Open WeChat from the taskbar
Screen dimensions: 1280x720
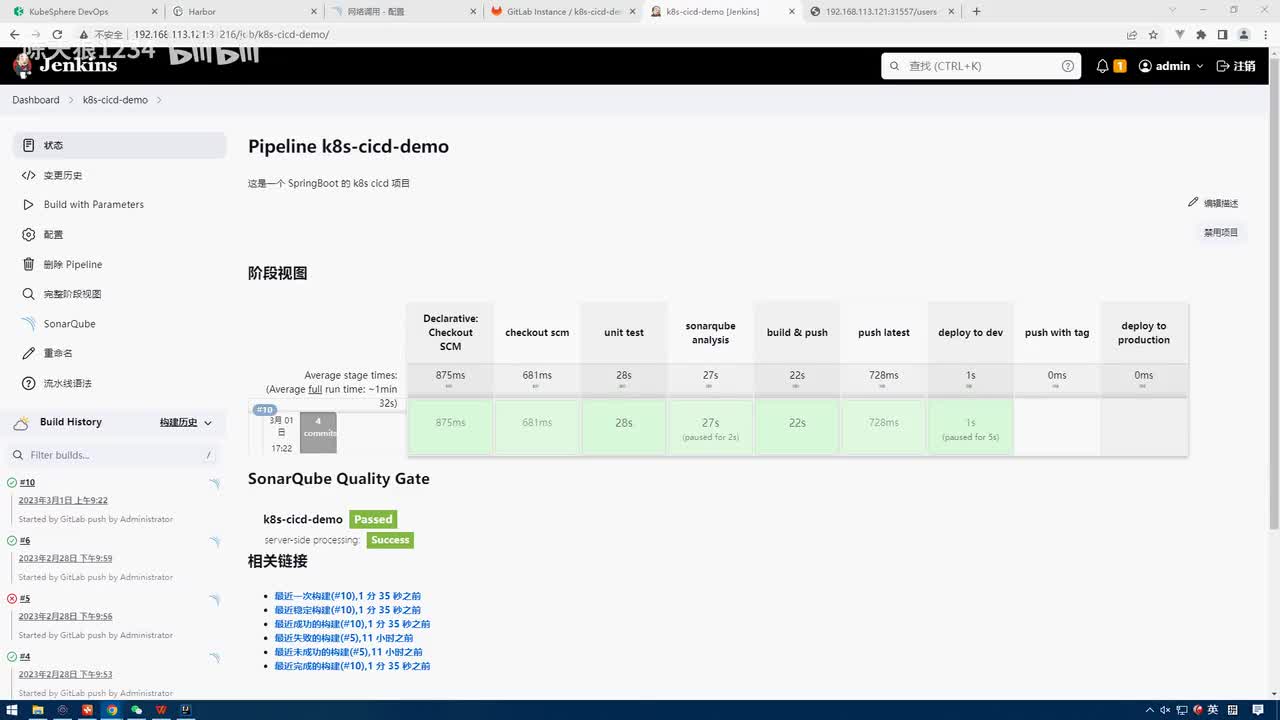137,710
